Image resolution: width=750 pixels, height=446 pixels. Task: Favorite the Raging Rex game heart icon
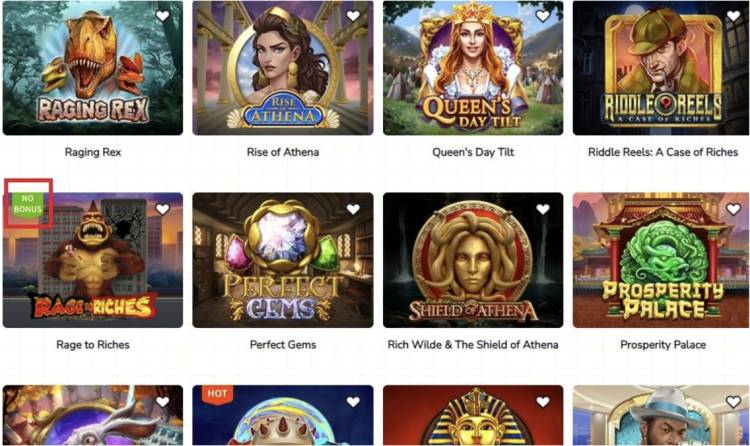pyautogui.click(x=163, y=16)
